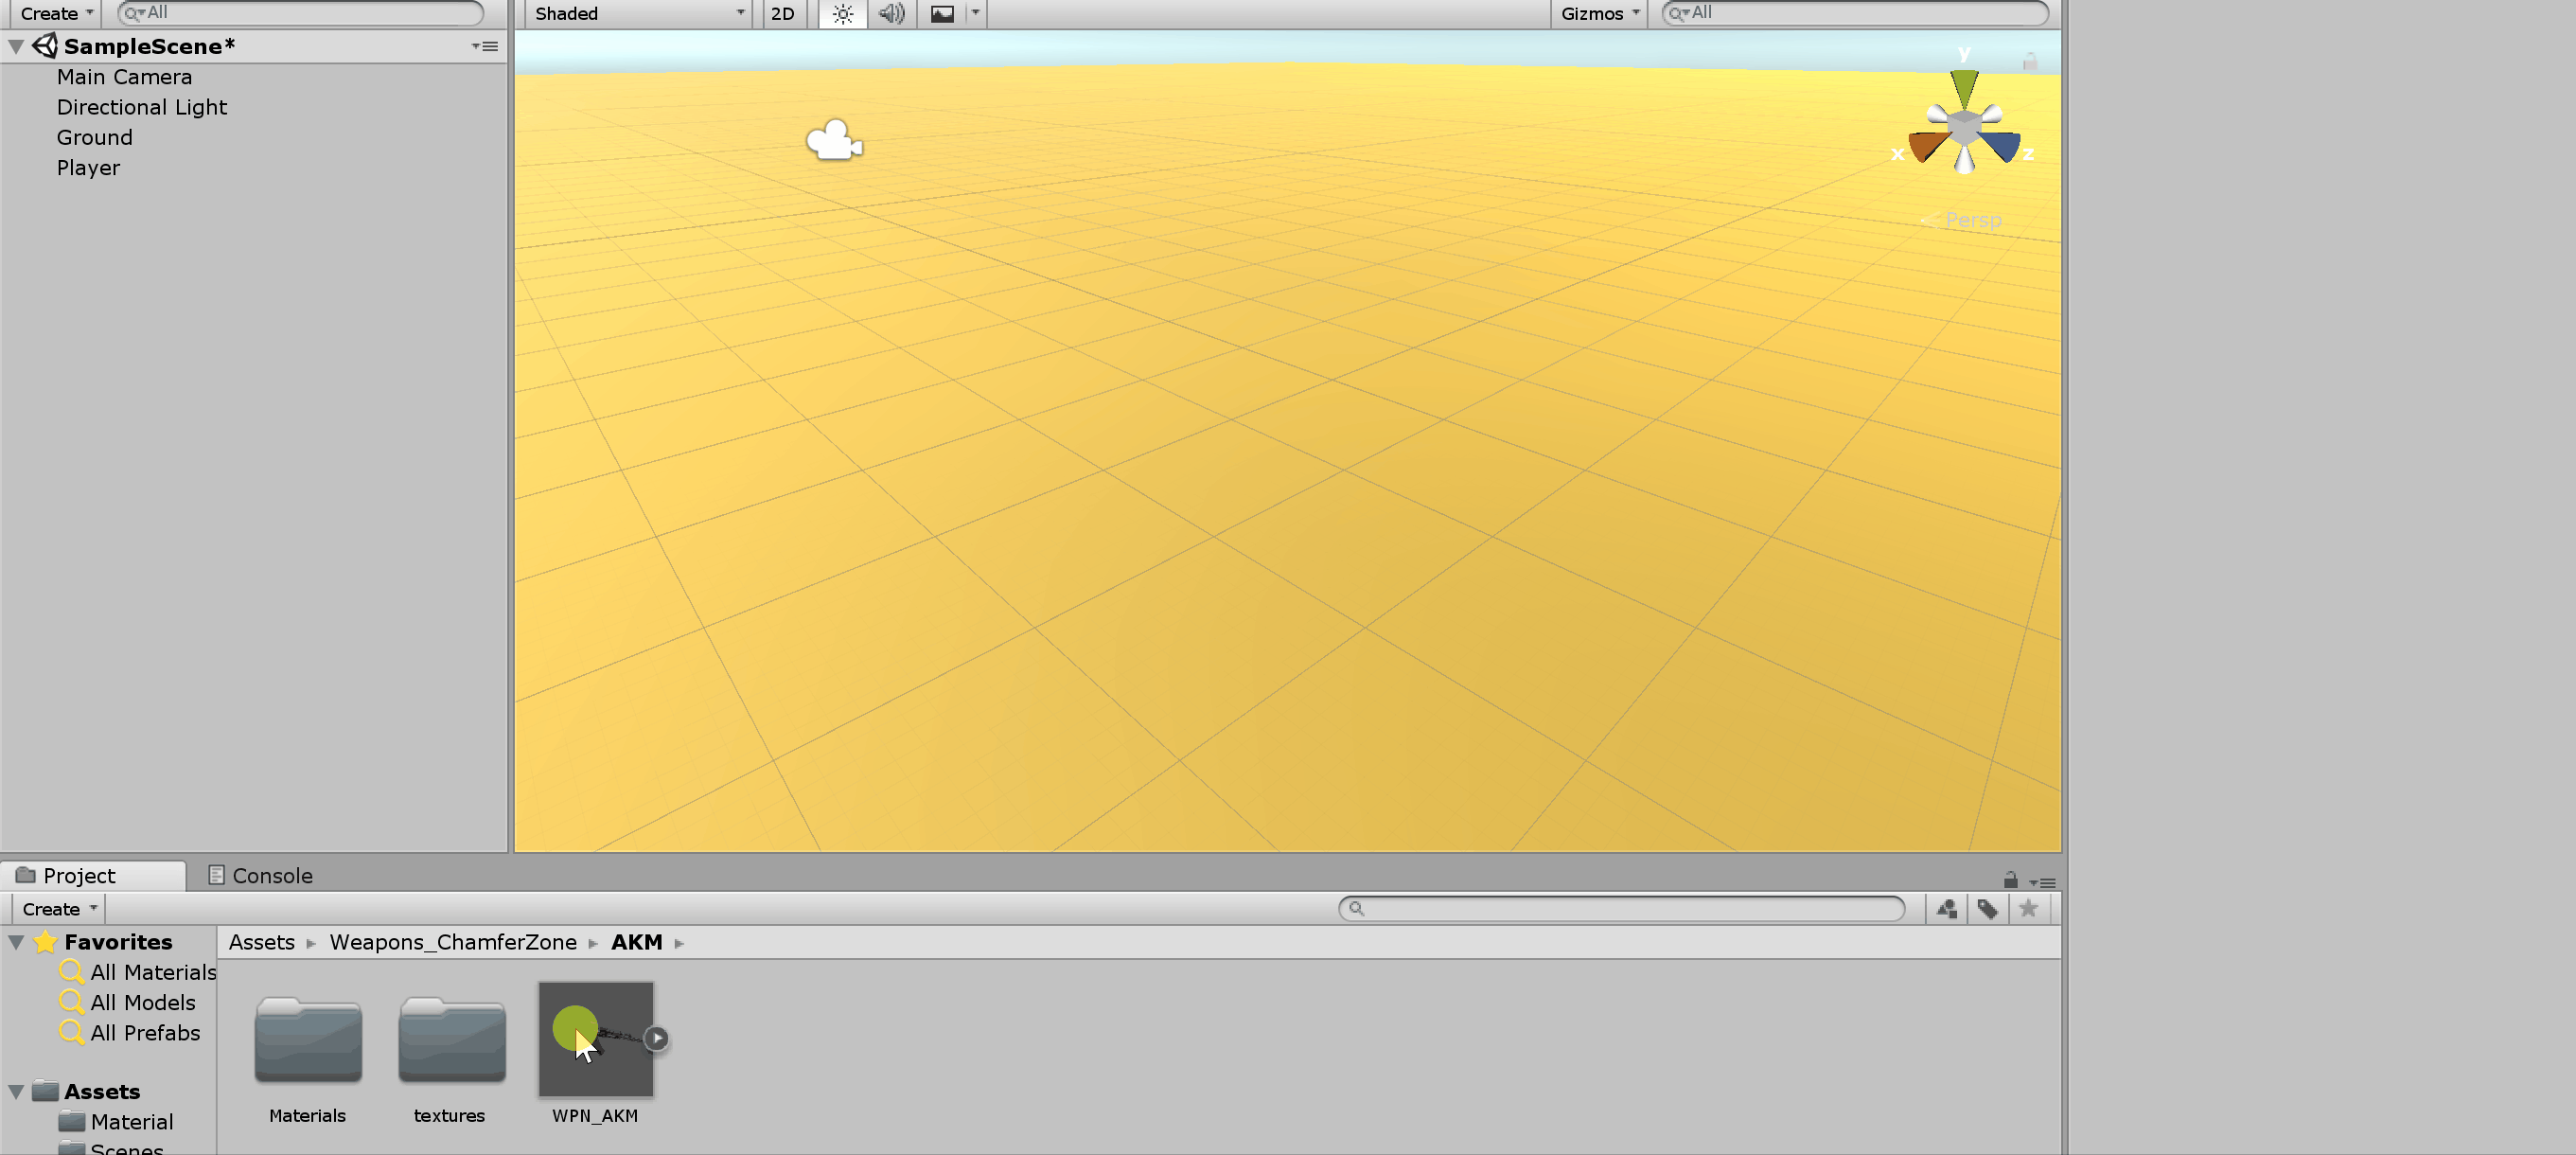Viewport: 2576px width, 1155px height.
Task: Toggle scene lighting sun icon
Action: [842, 14]
